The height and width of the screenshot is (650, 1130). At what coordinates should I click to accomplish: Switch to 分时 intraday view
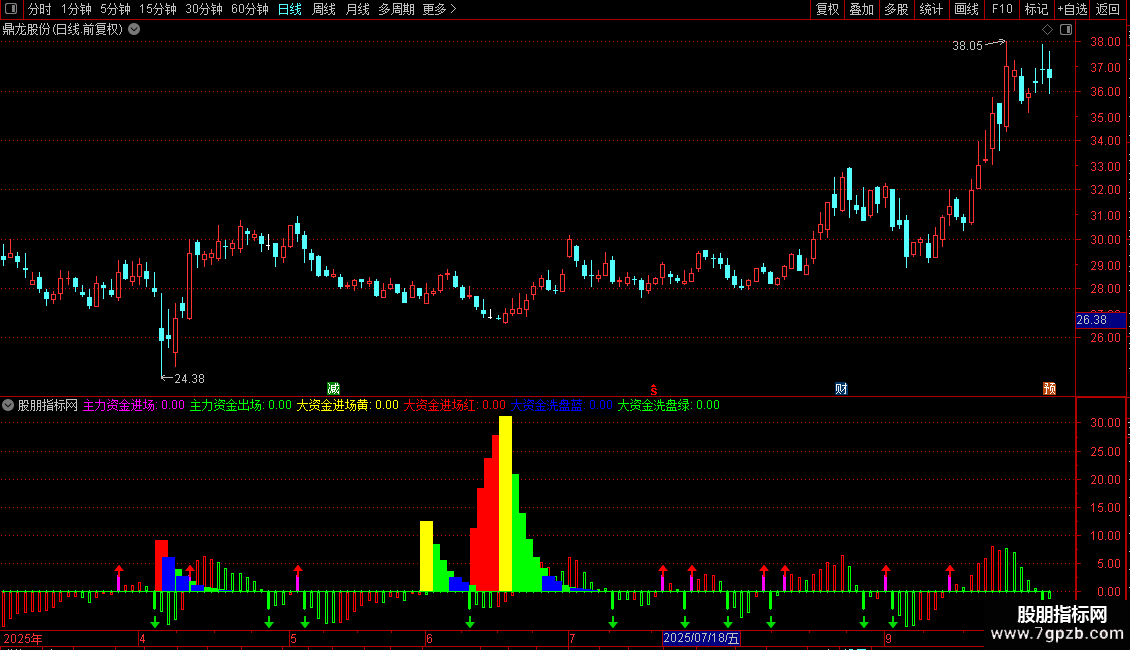click(x=40, y=9)
